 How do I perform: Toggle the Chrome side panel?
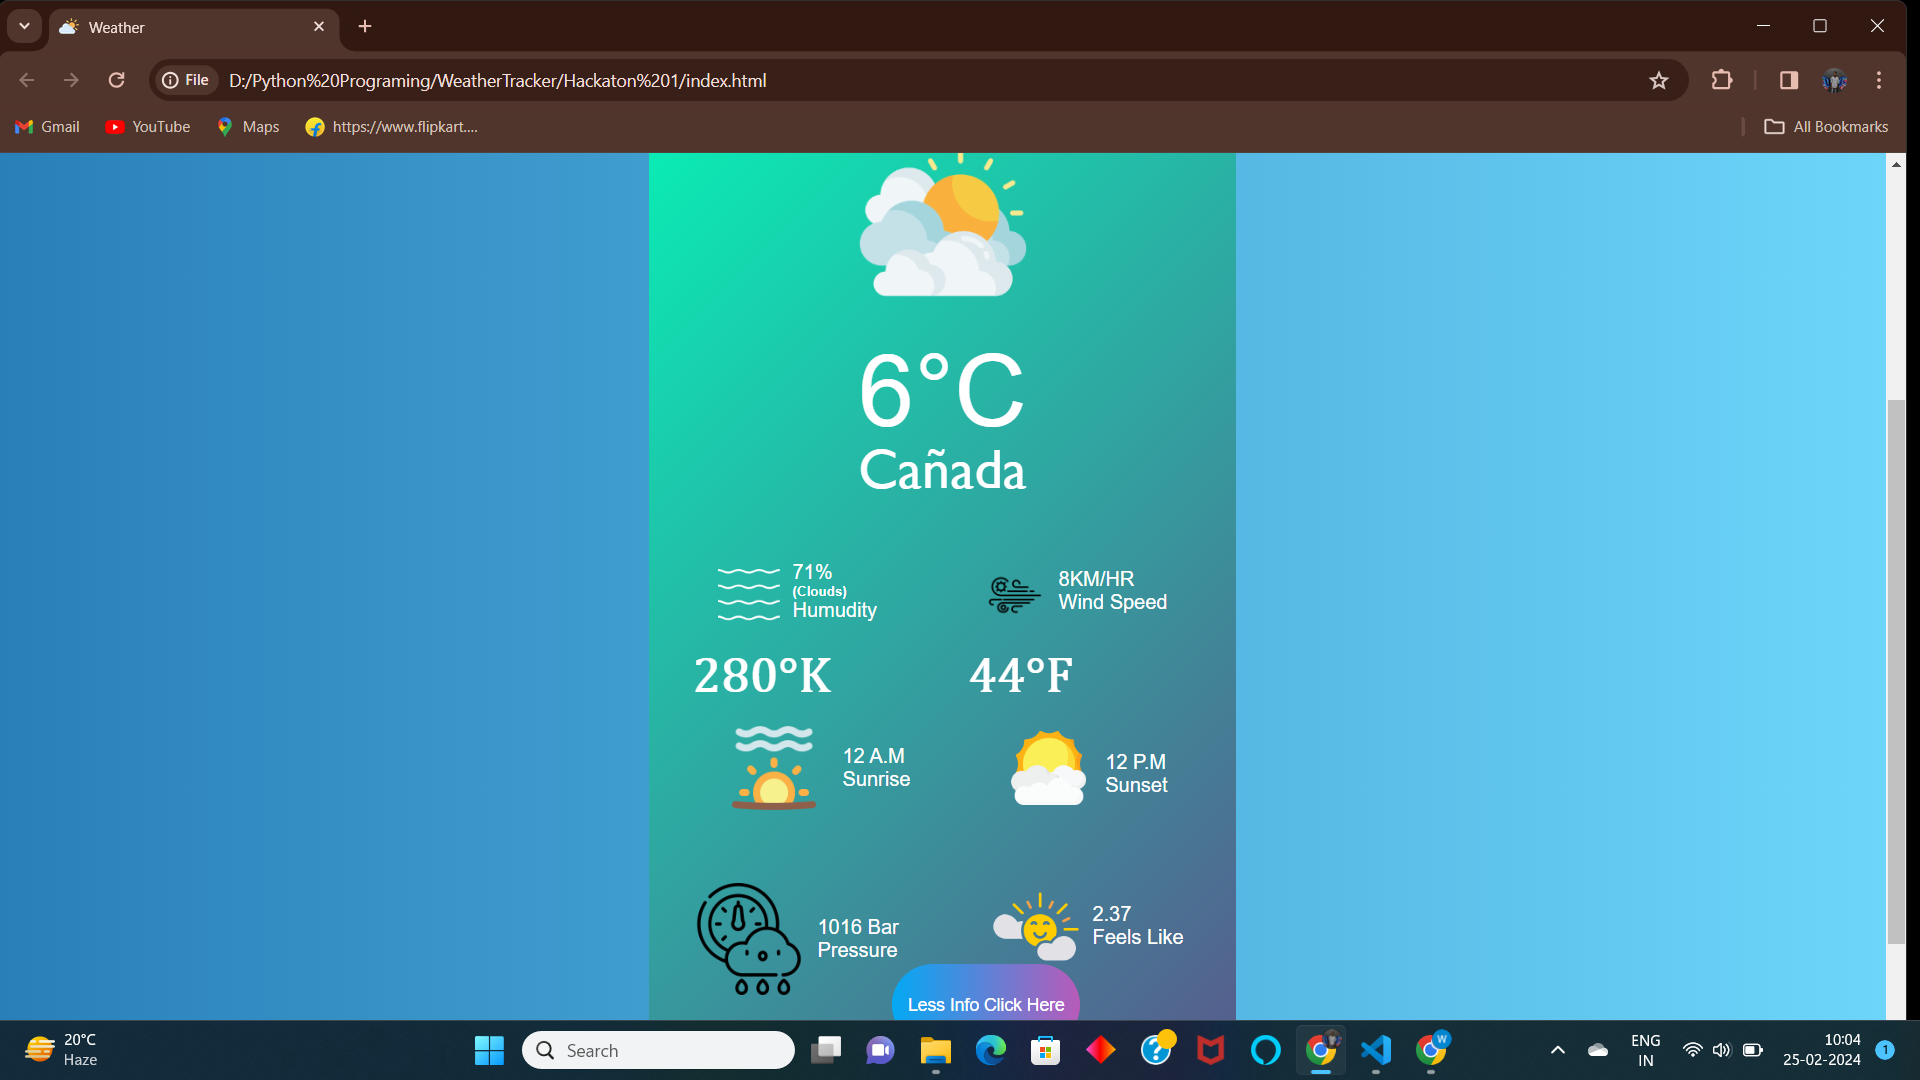coord(1788,81)
